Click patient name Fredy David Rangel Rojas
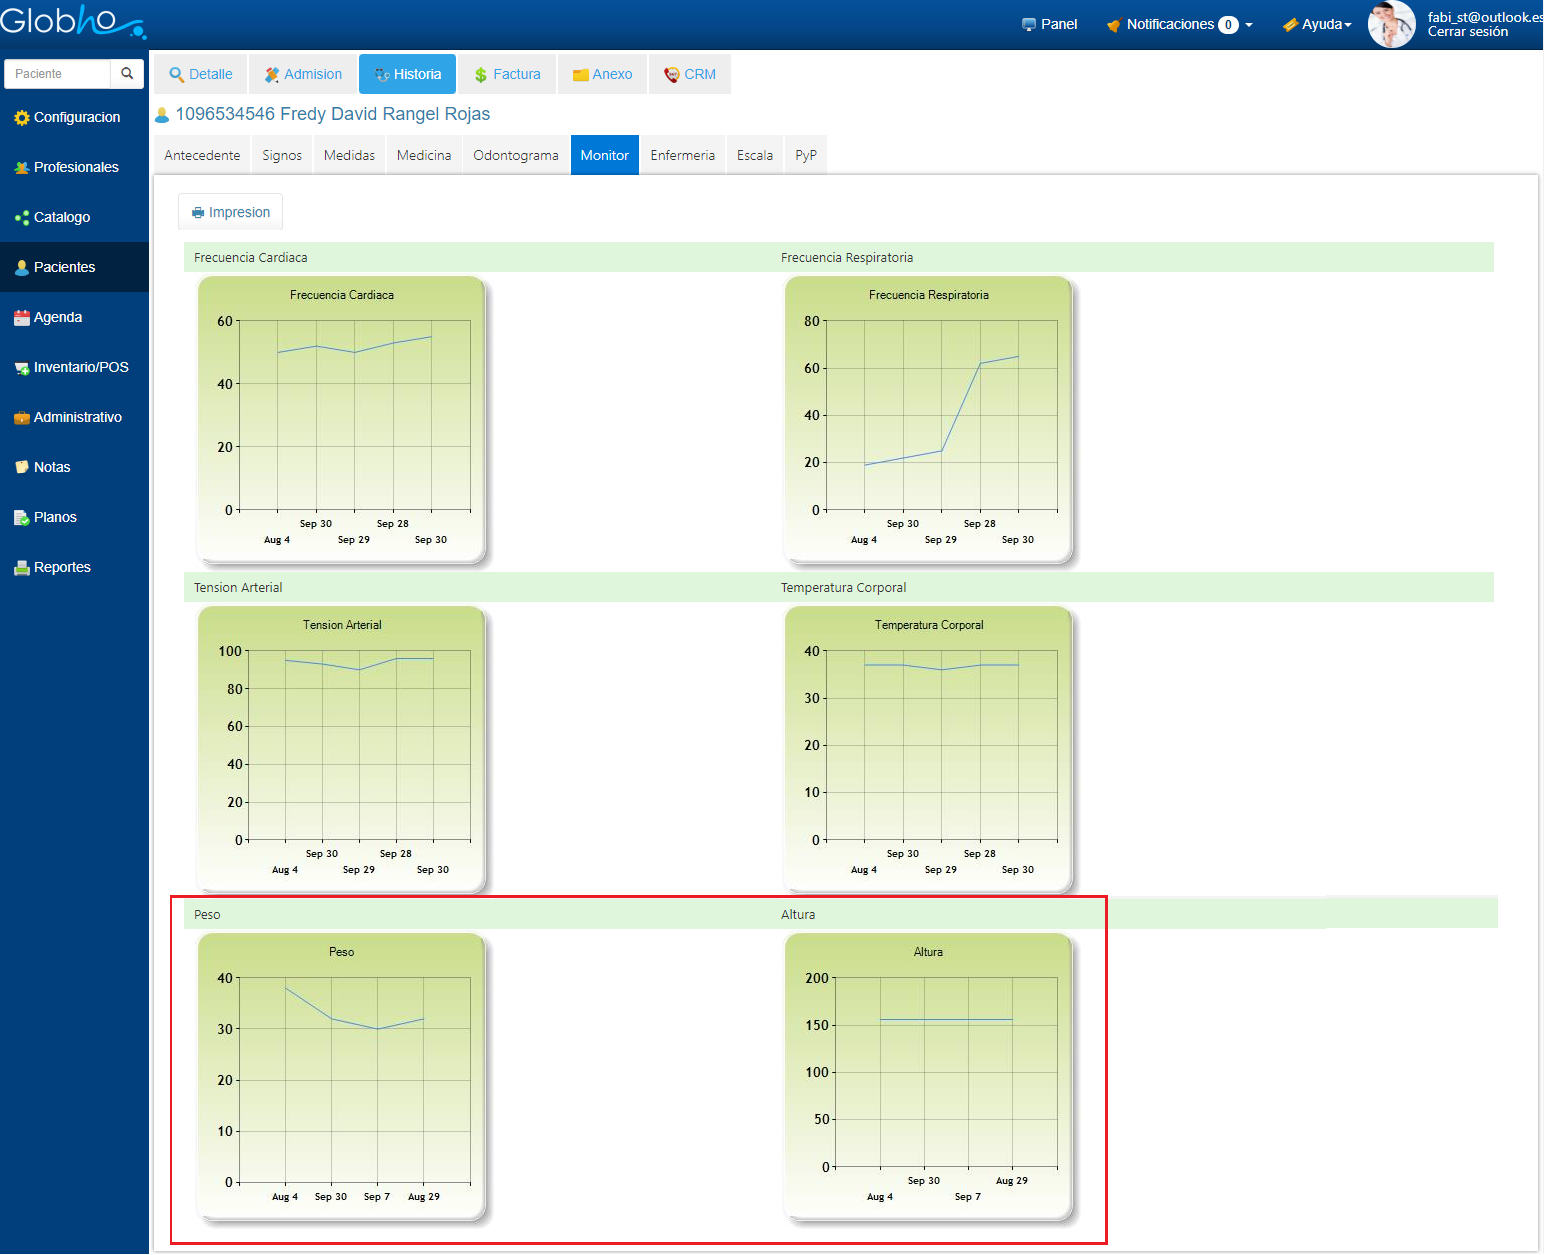This screenshot has height=1255, width=1545. (x=385, y=114)
